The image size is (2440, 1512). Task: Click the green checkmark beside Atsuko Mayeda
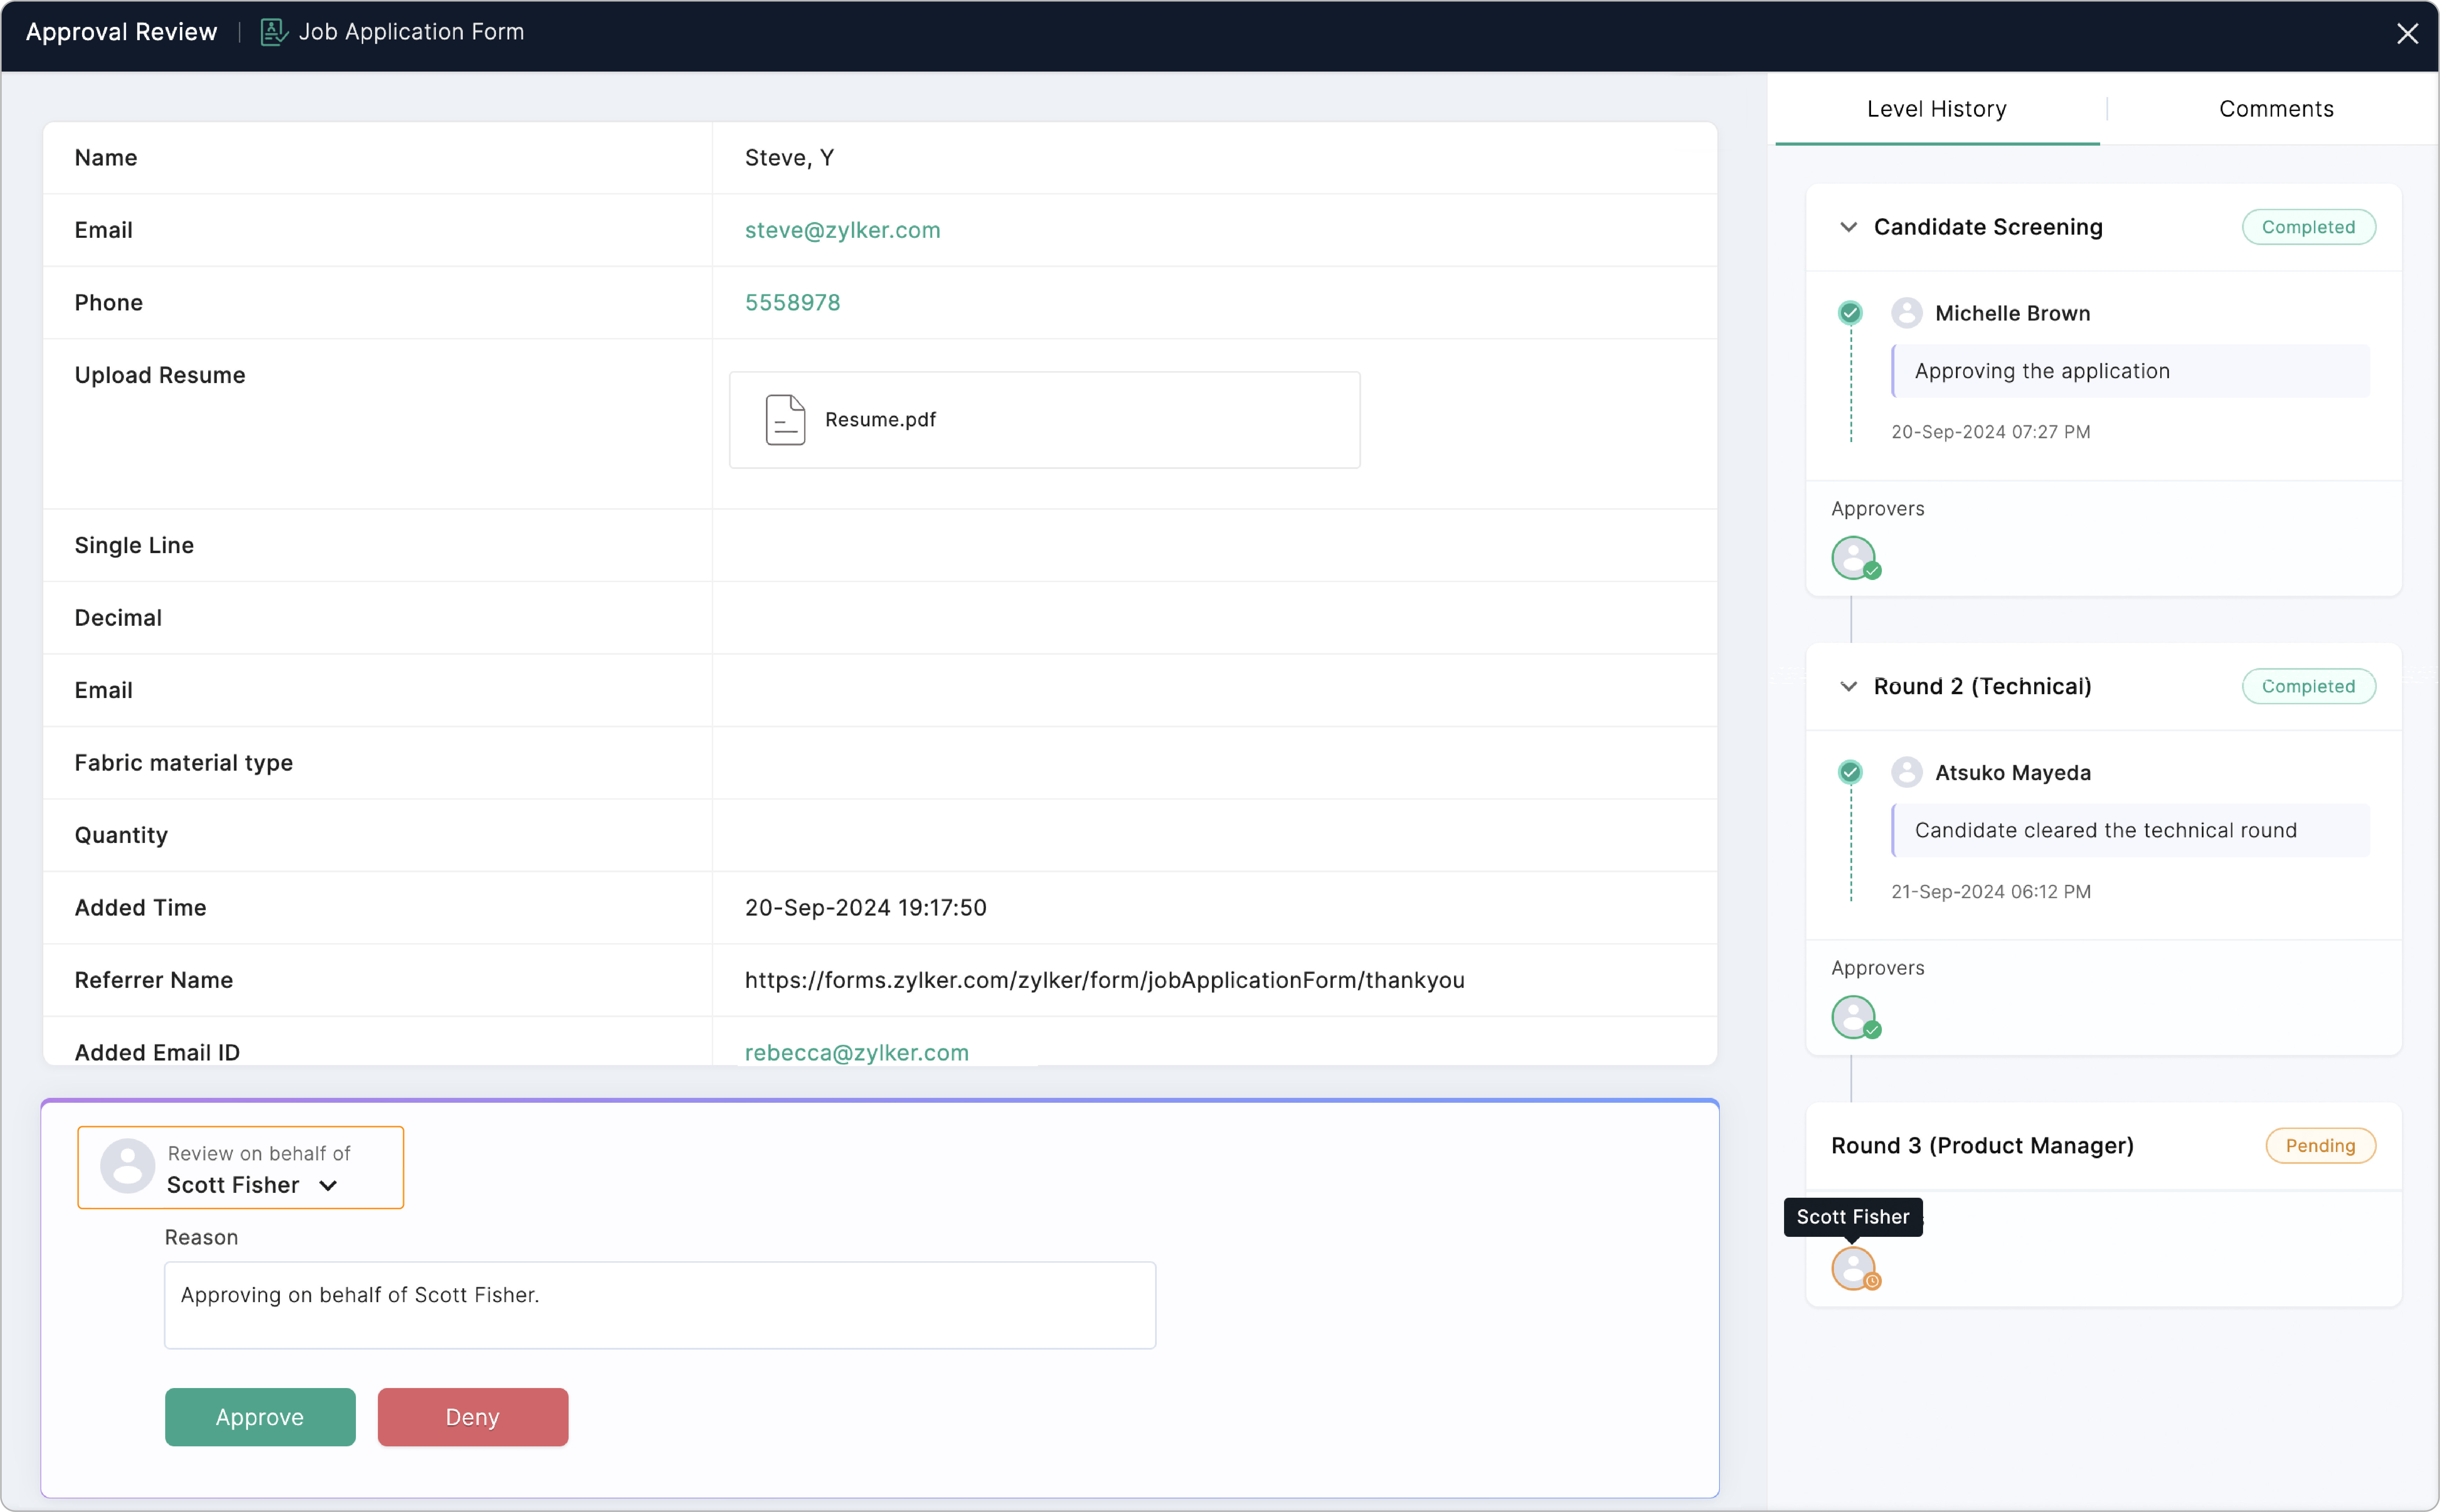[1850, 772]
